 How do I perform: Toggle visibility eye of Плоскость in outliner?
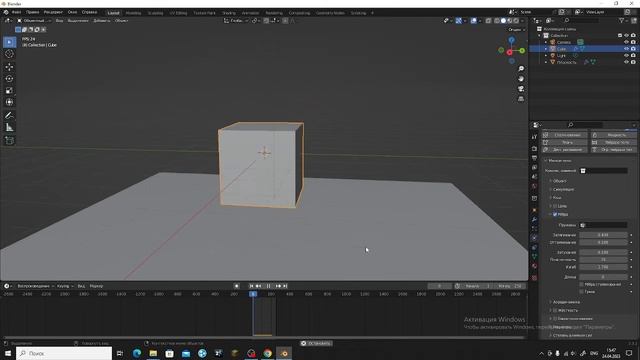[x=626, y=62]
